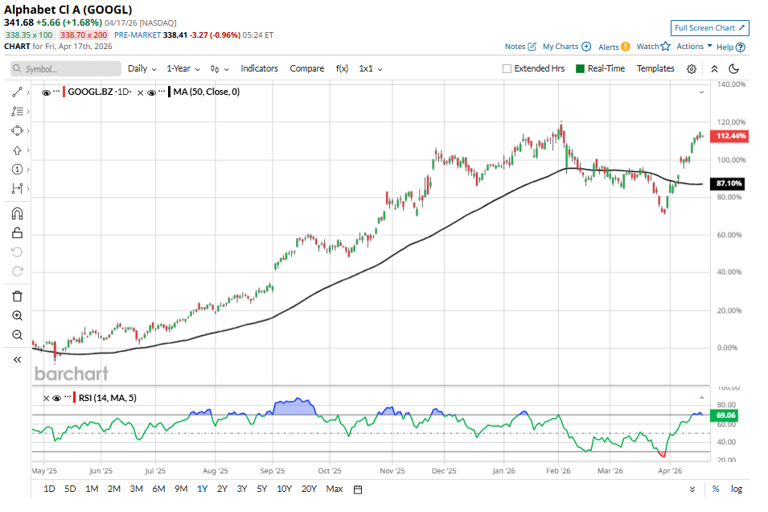Screen dimensions: 768x512
Task: Zoom out using the magnifier minus icon
Action: click(x=17, y=335)
